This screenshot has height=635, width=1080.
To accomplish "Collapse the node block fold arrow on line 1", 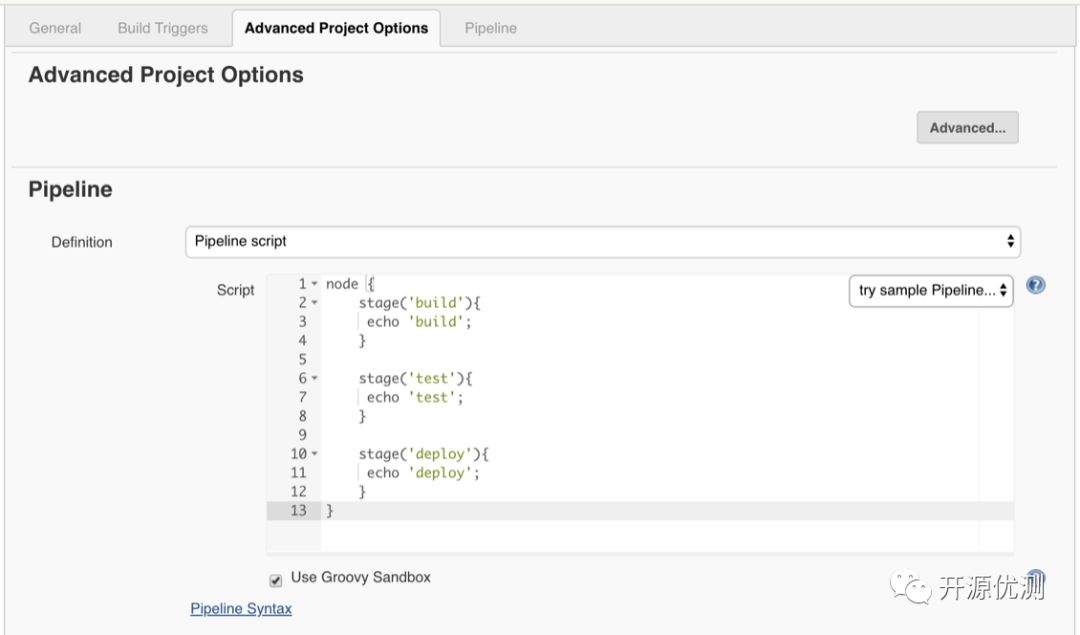I will [x=314, y=284].
